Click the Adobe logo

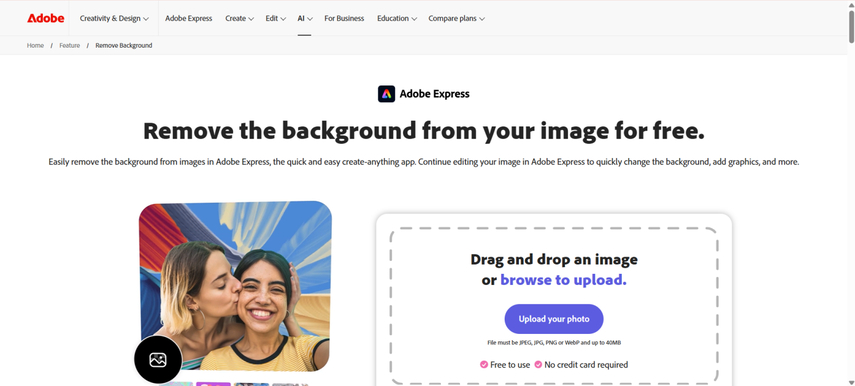pyautogui.click(x=46, y=18)
